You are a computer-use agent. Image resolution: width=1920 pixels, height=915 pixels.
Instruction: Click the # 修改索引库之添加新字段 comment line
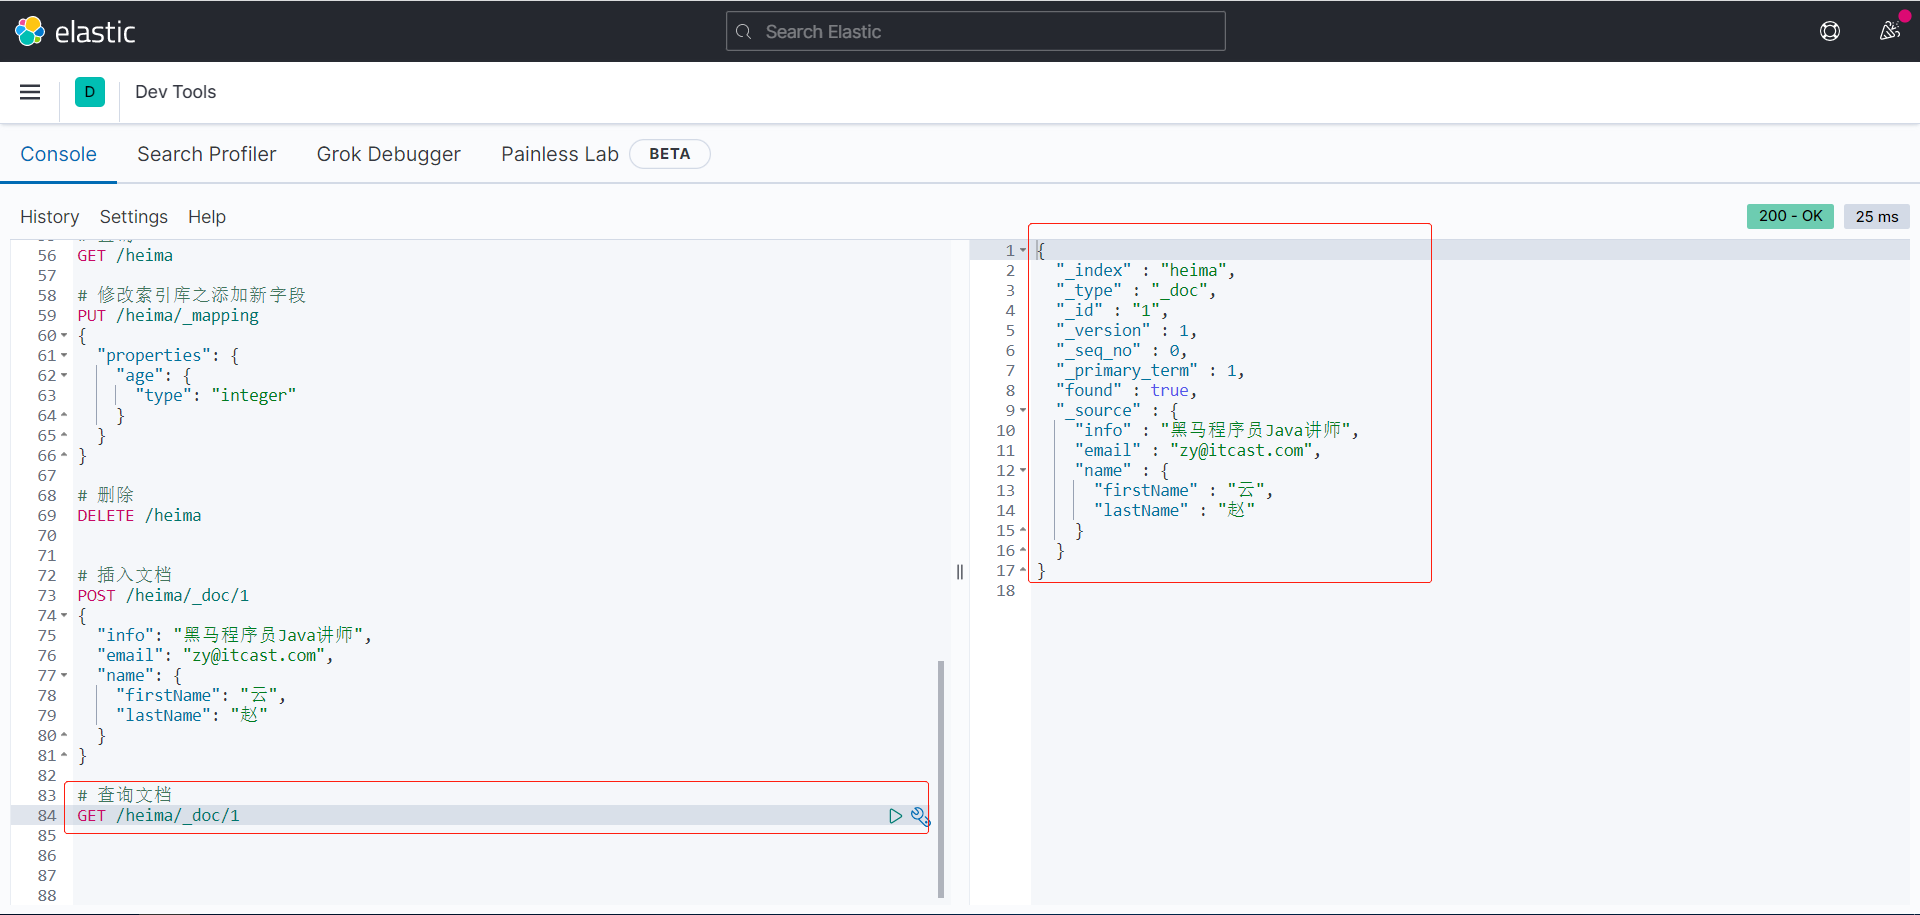tap(192, 296)
